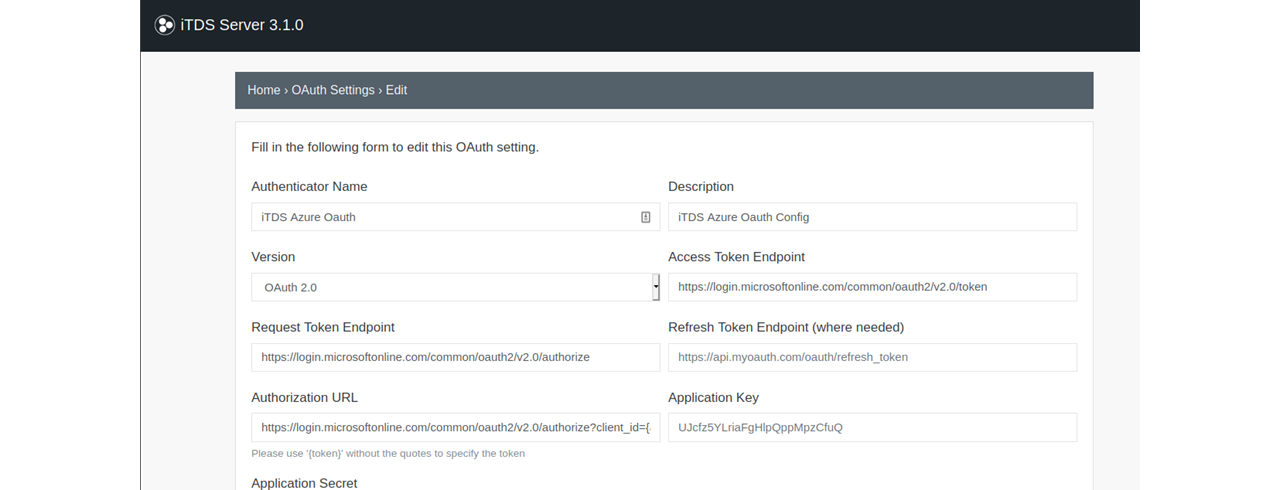Click the 'Fill in the following form' instruction text
The image size is (1275, 490).
point(395,147)
